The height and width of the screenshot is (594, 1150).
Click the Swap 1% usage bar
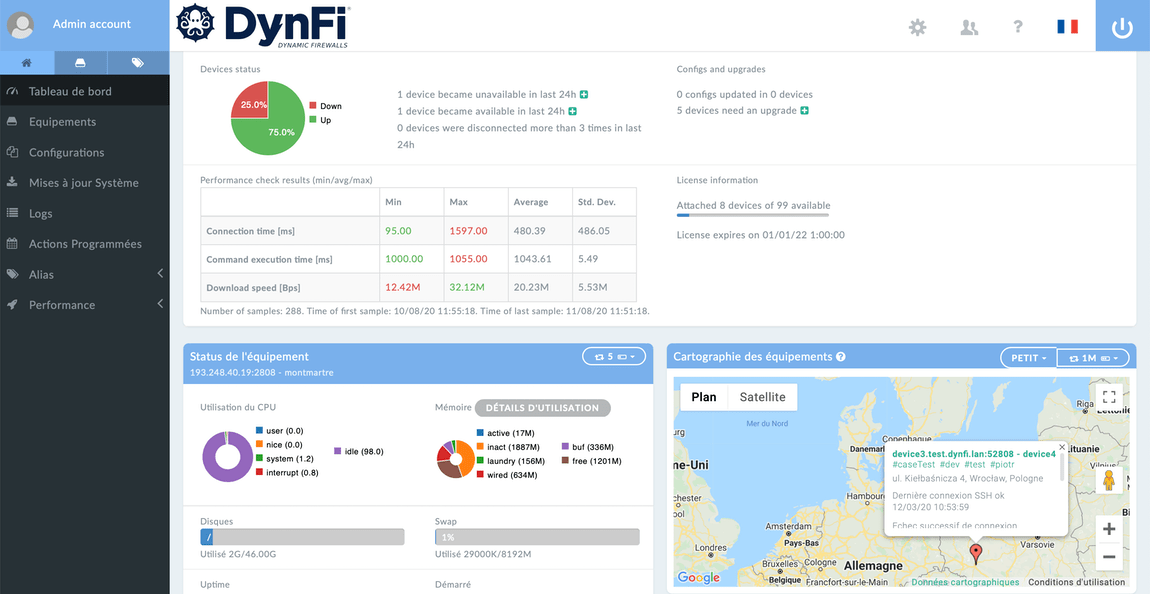click(x=537, y=537)
